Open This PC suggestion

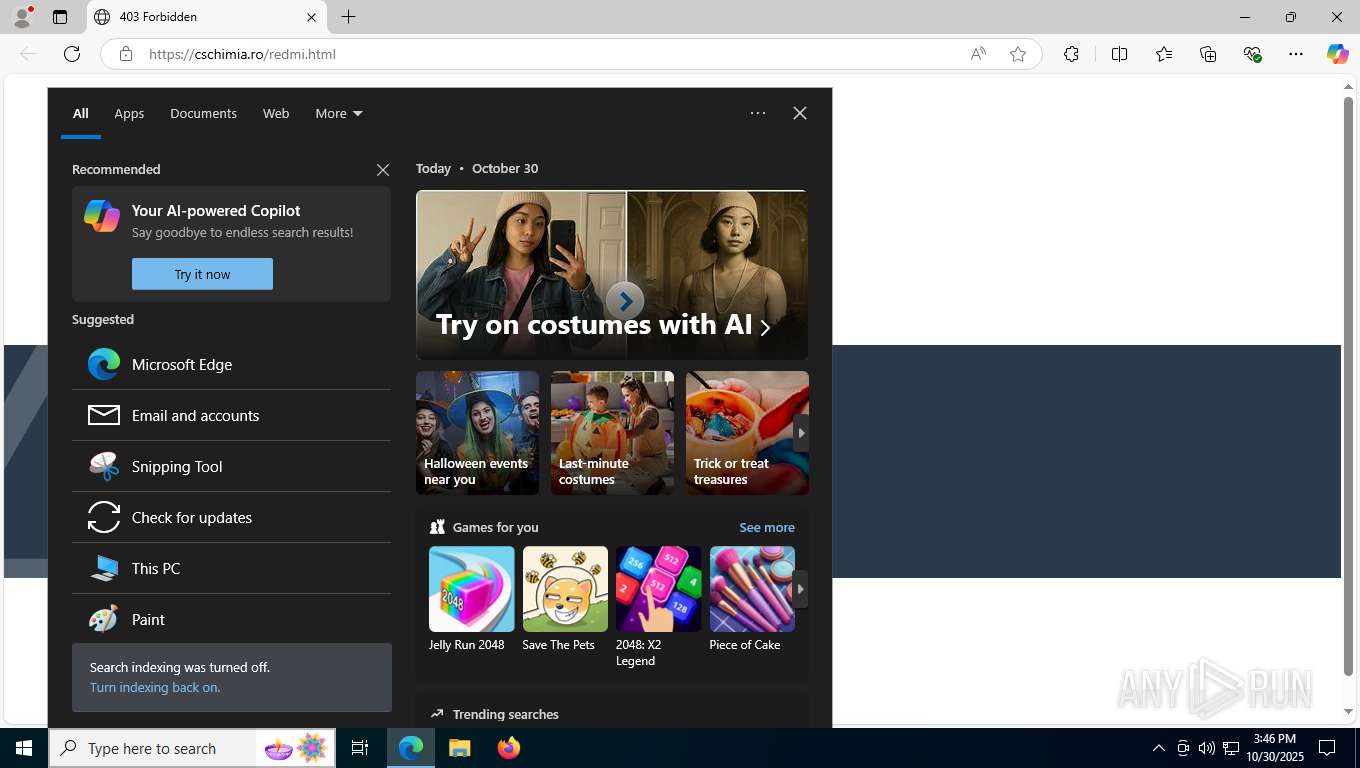coord(231,568)
